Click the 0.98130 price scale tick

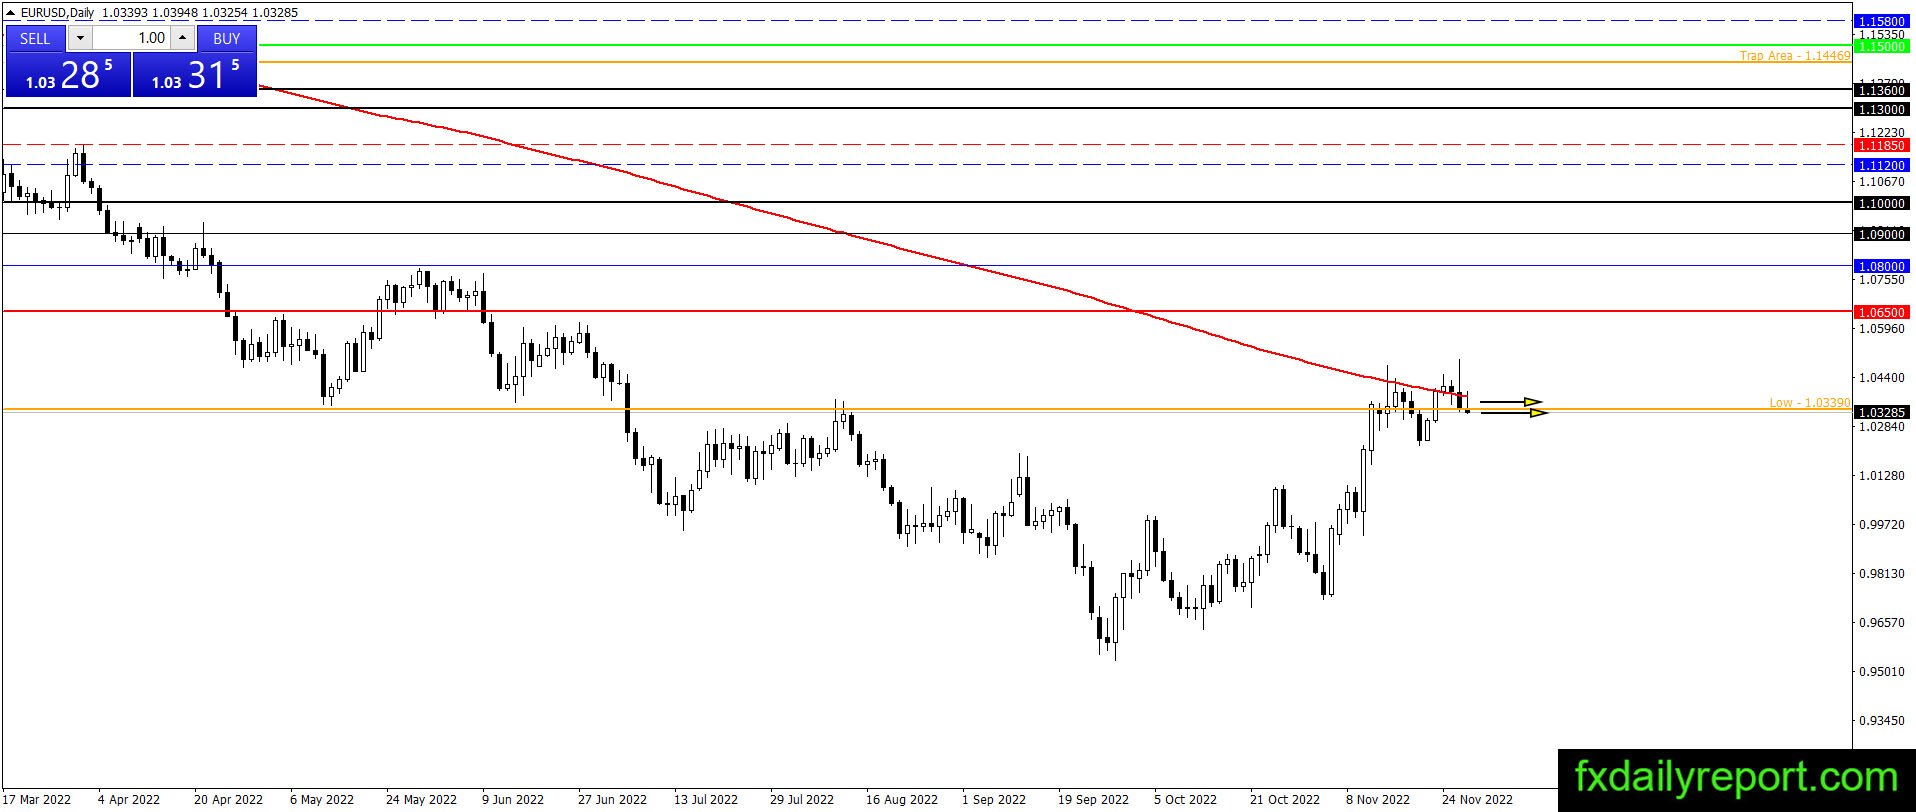1881,573
